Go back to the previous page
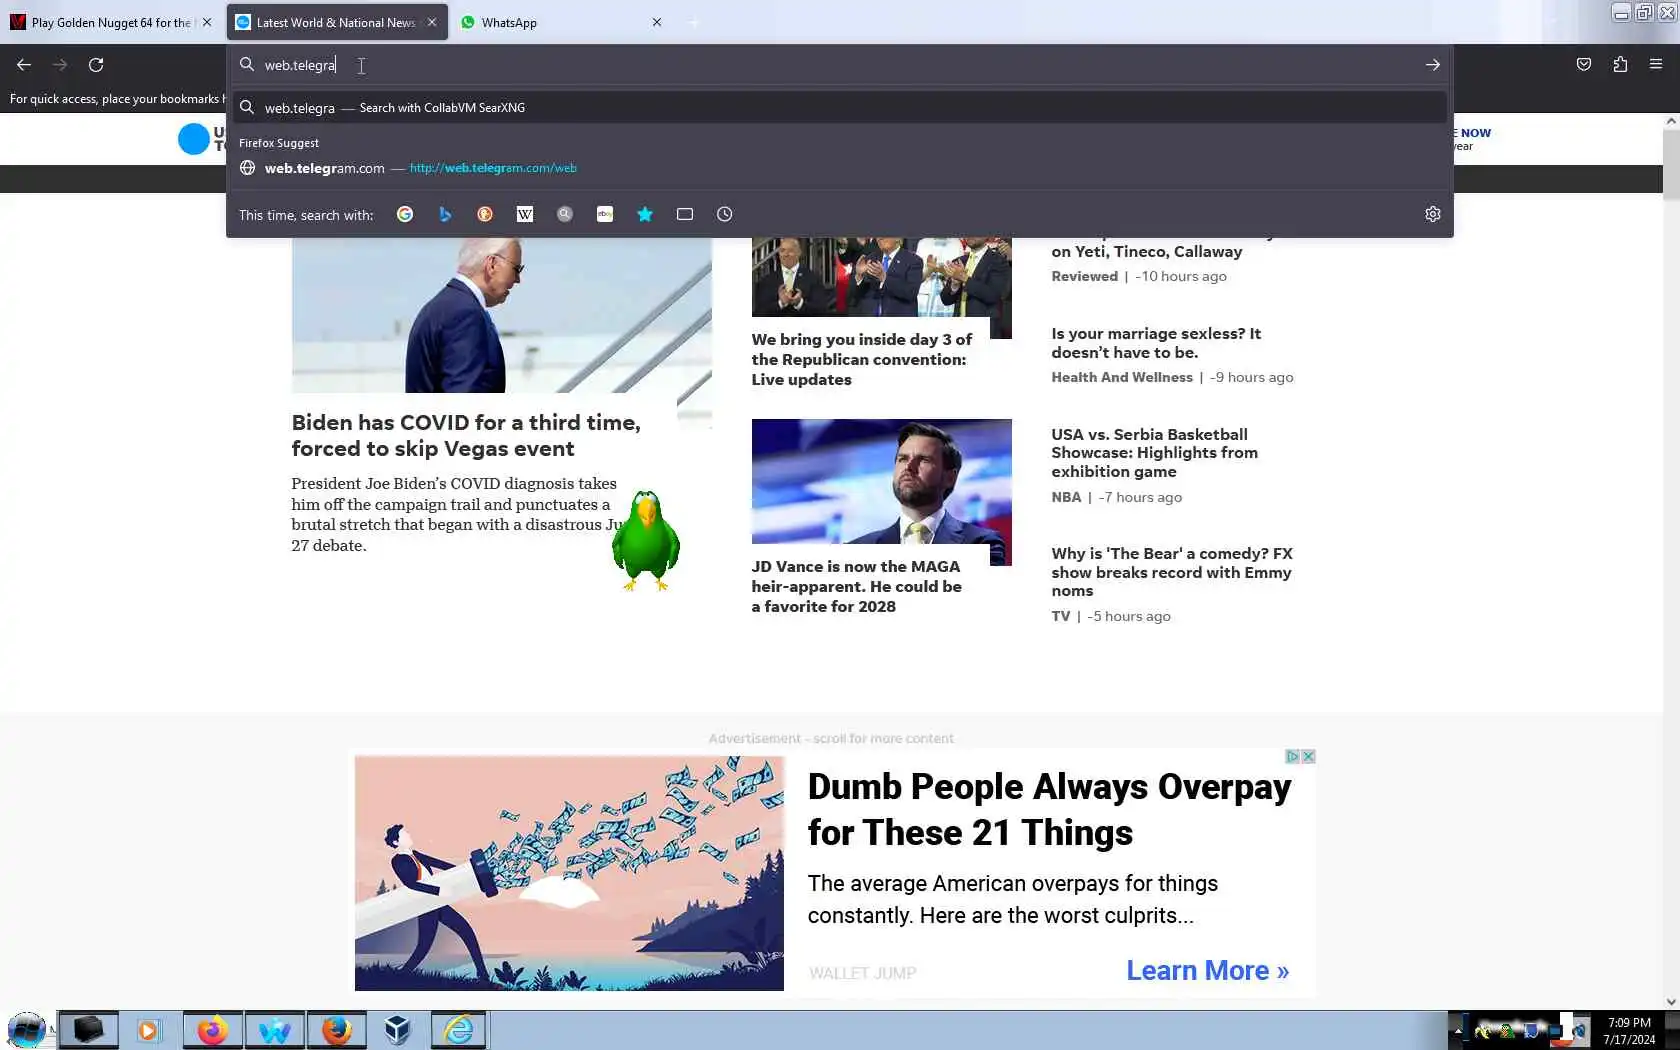The height and width of the screenshot is (1050, 1680). [24, 65]
